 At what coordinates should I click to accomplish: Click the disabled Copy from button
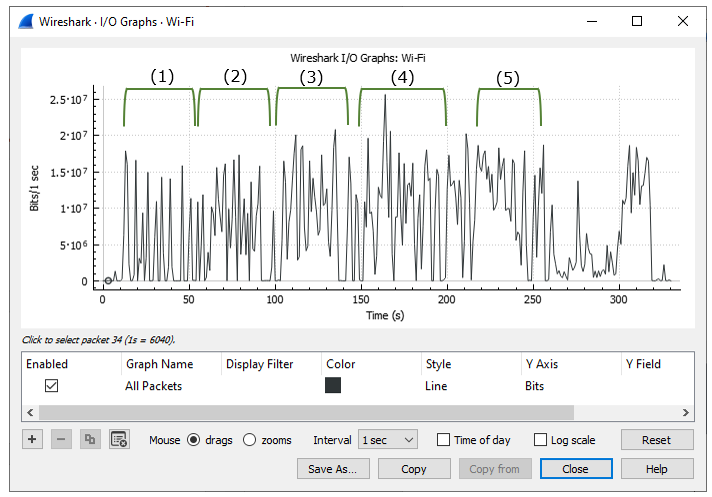click(495, 469)
